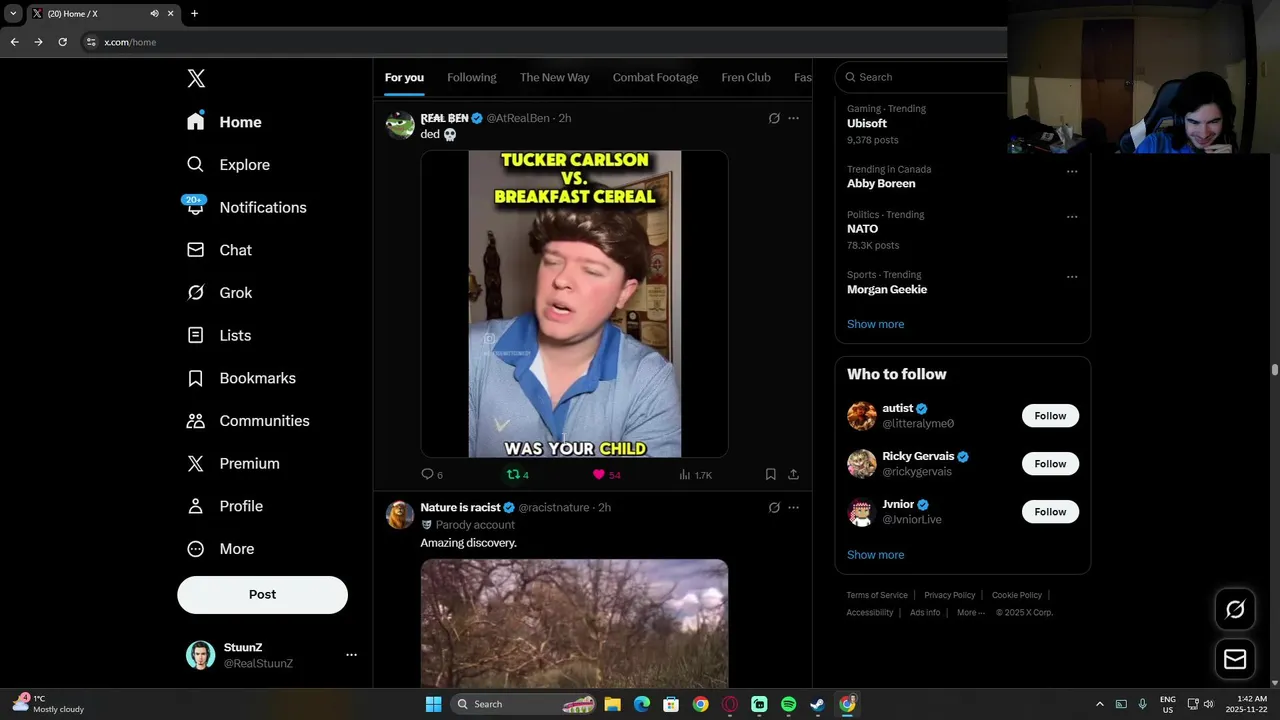This screenshot has width=1280, height=720.
Task: Switch to the For you tab
Action: pyautogui.click(x=404, y=77)
